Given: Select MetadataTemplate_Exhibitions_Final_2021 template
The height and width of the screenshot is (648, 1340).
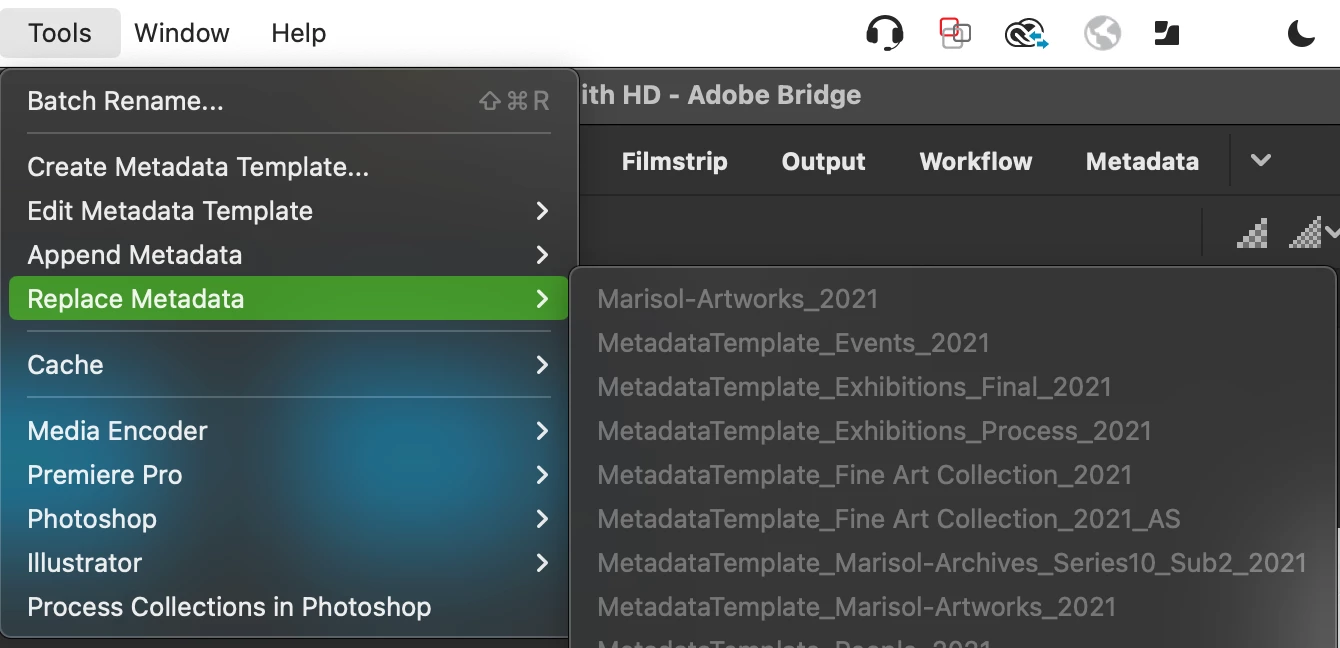Looking at the screenshot, I should pyautogui.click(x=953, y=387).
